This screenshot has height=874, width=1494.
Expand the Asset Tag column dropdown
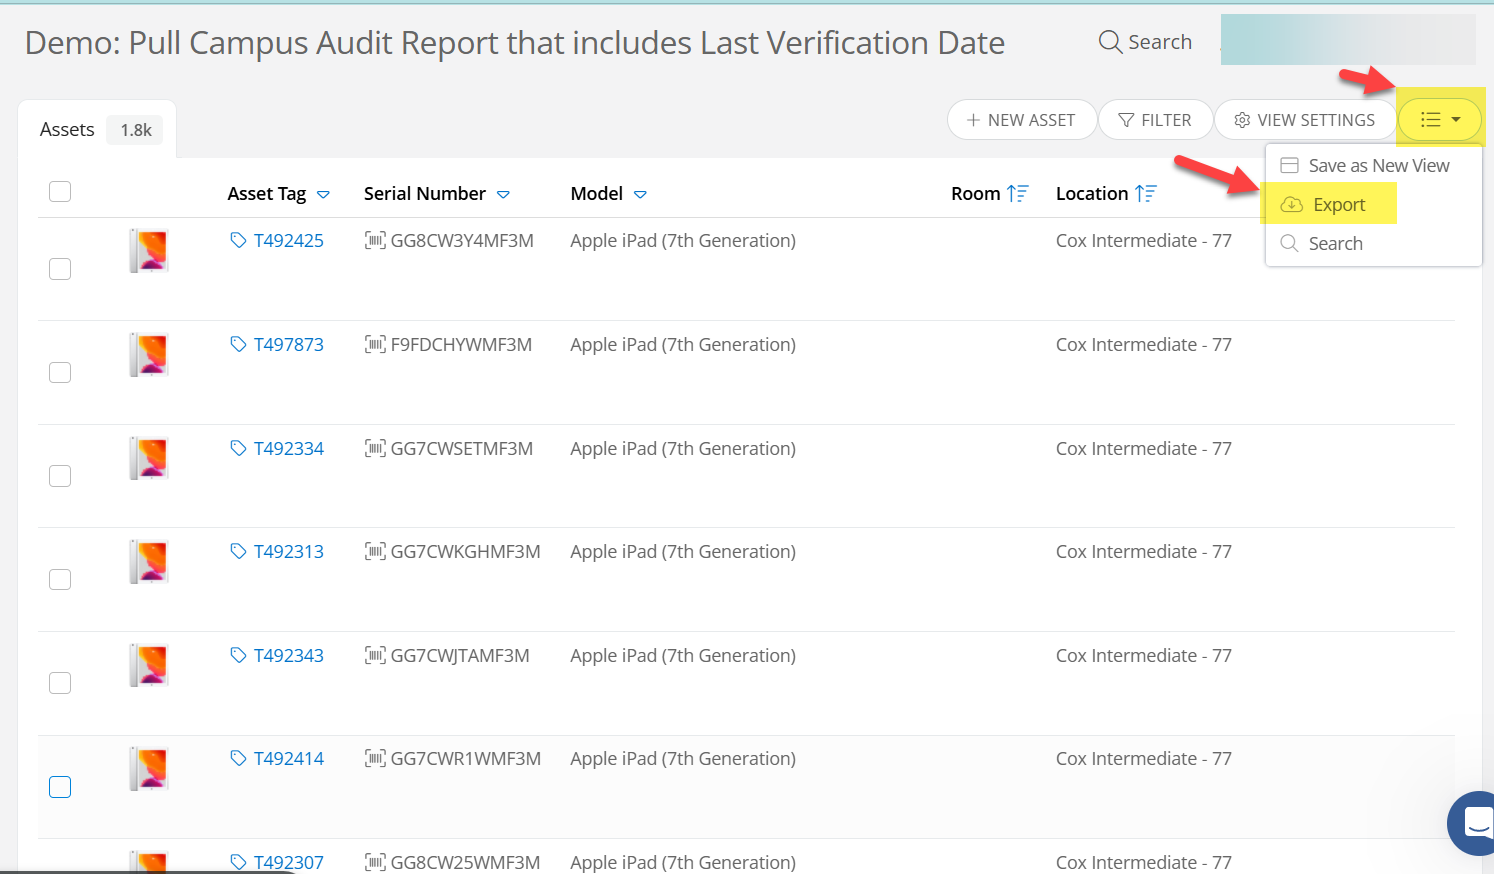point(323,195)
